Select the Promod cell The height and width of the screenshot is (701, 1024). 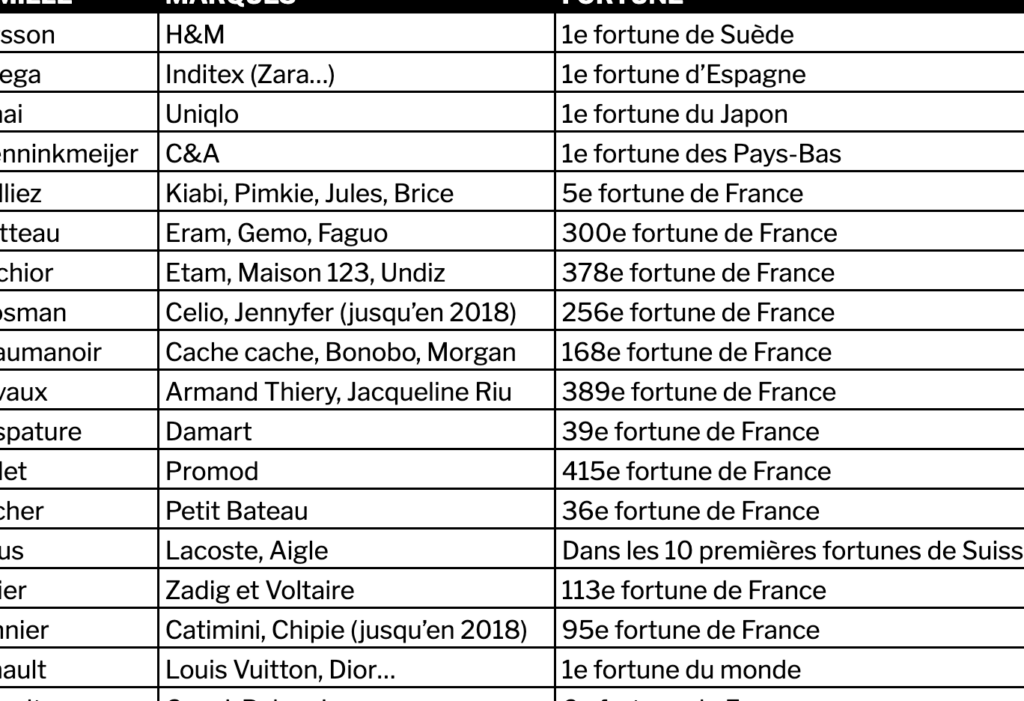357,470
